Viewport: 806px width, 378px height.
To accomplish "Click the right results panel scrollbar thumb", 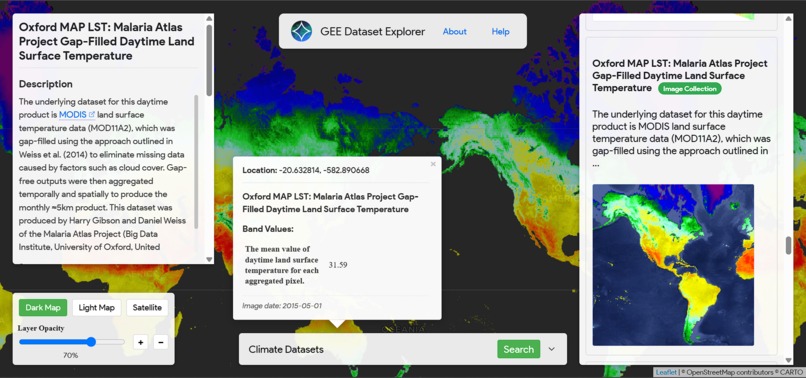I will (x=789, y=245).
